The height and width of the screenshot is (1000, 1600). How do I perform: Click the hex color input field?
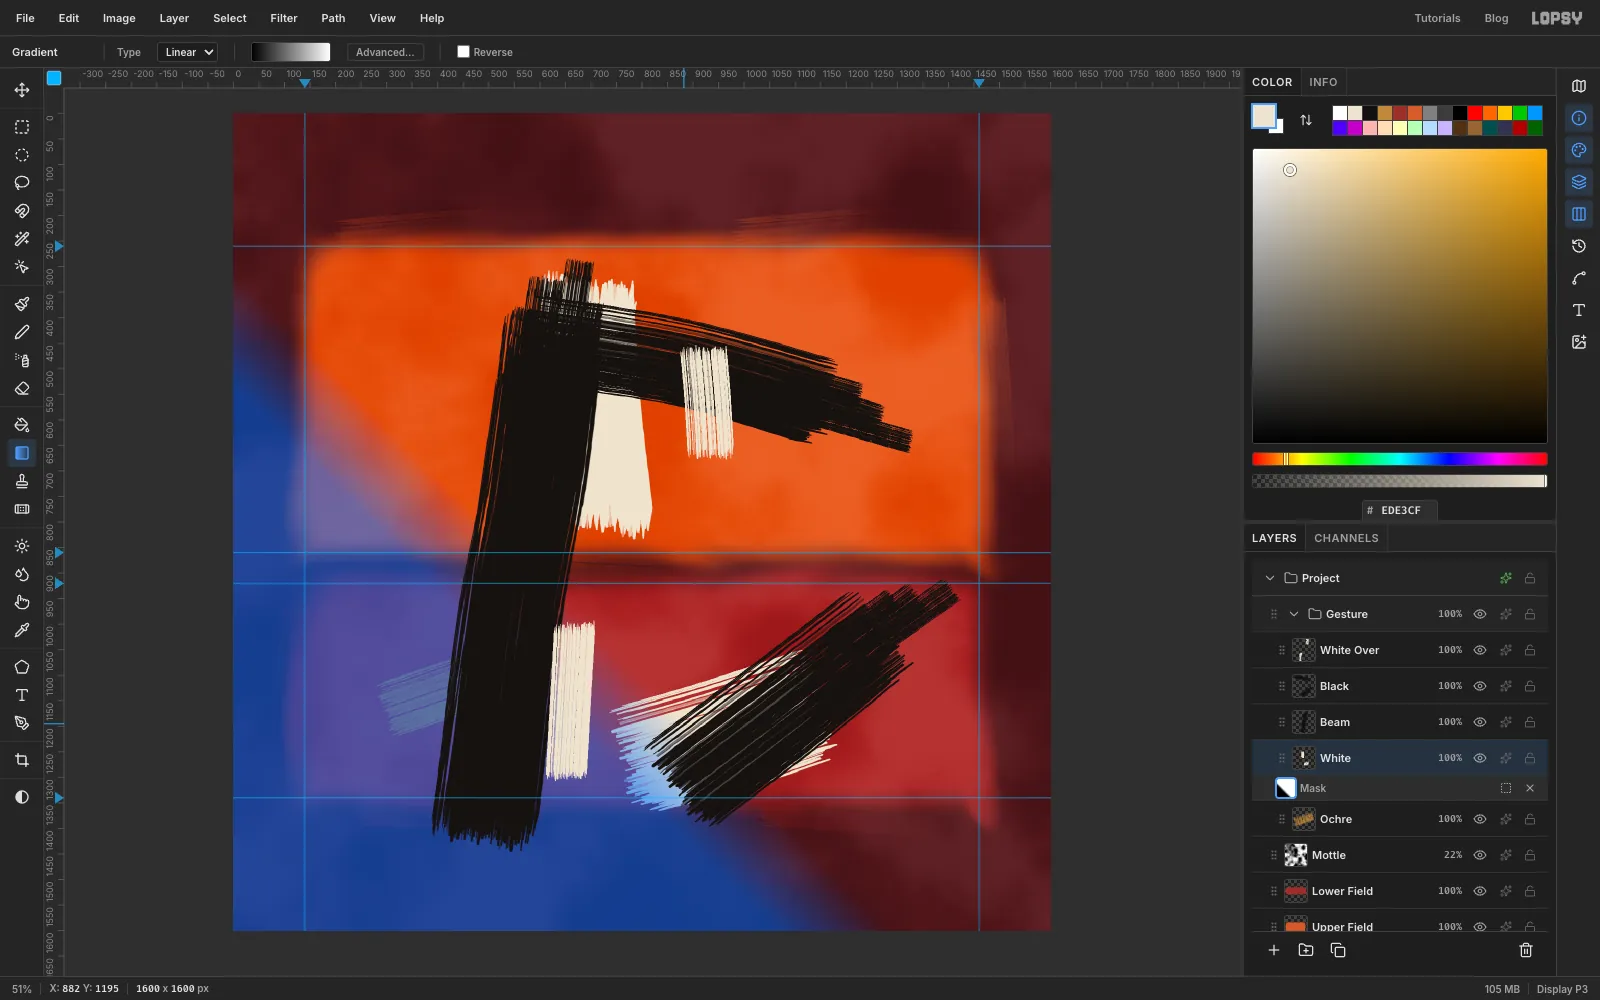pos(1400,510)
